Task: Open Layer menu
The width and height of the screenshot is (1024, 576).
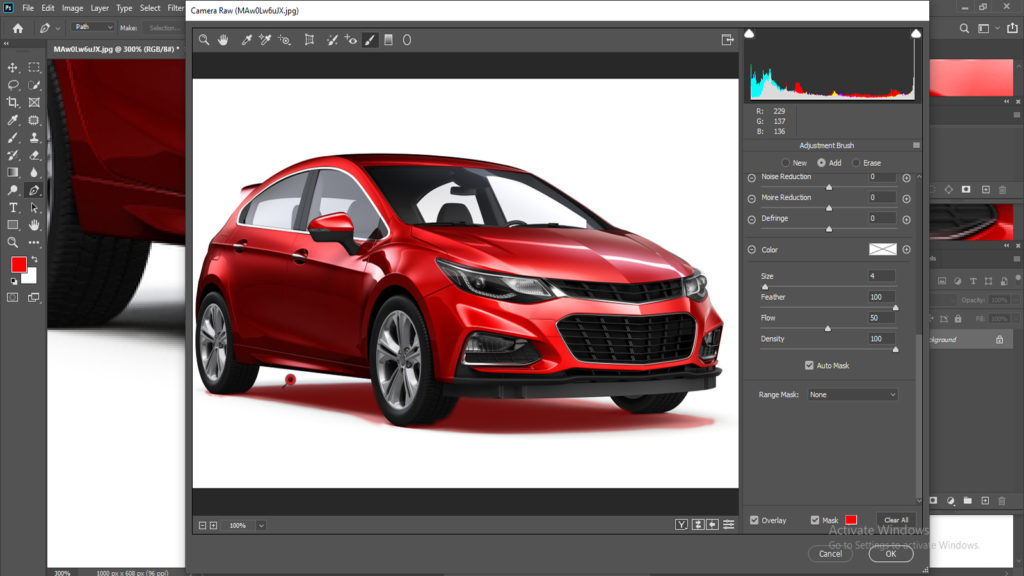Action: coord(100,8)
